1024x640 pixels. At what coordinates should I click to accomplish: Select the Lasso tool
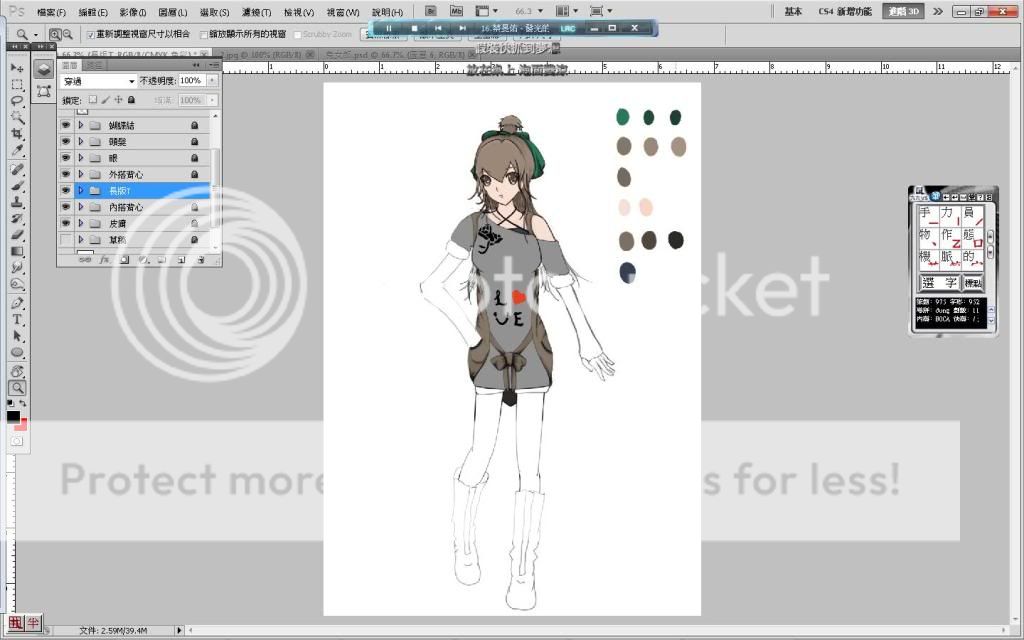[17, 101]
